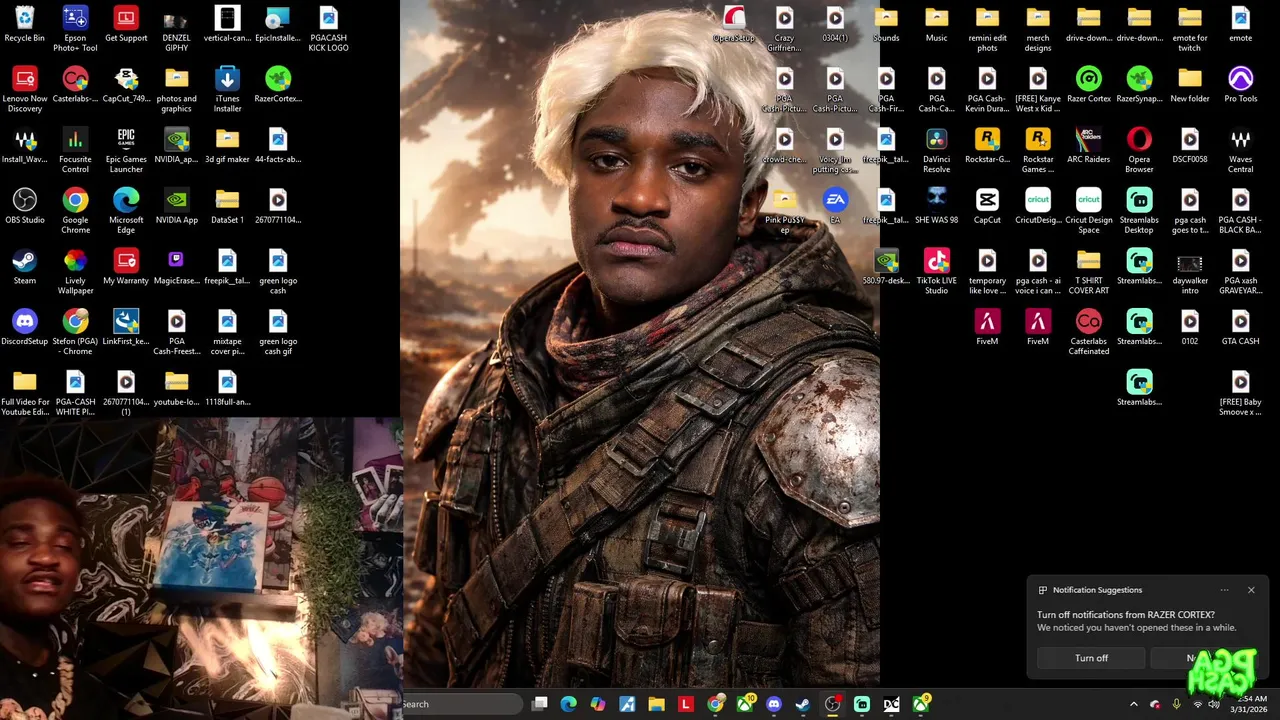The image size is (1280, 720).
Task: Select the PGACASH KICK LOGO file
Action: pyautogui.click(x=328, y=29)
